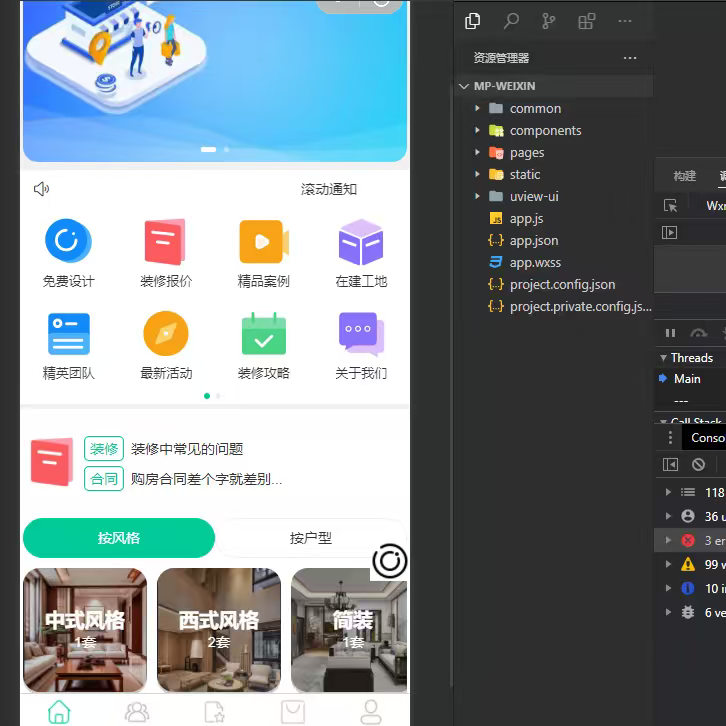Tap the speaker notice icon
726x726 pixels.
(41, 188)
